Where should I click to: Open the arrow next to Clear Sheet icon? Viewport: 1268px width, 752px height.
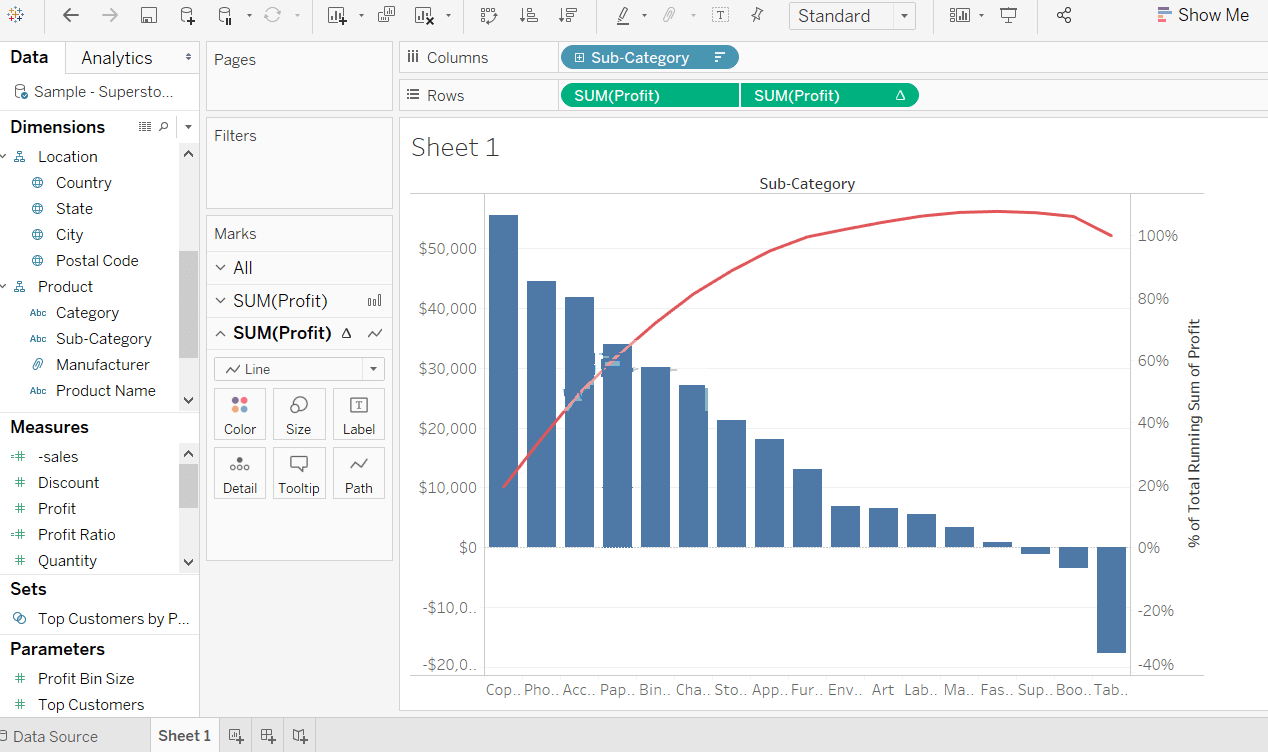pyautogui.click(x=448, y=16)
